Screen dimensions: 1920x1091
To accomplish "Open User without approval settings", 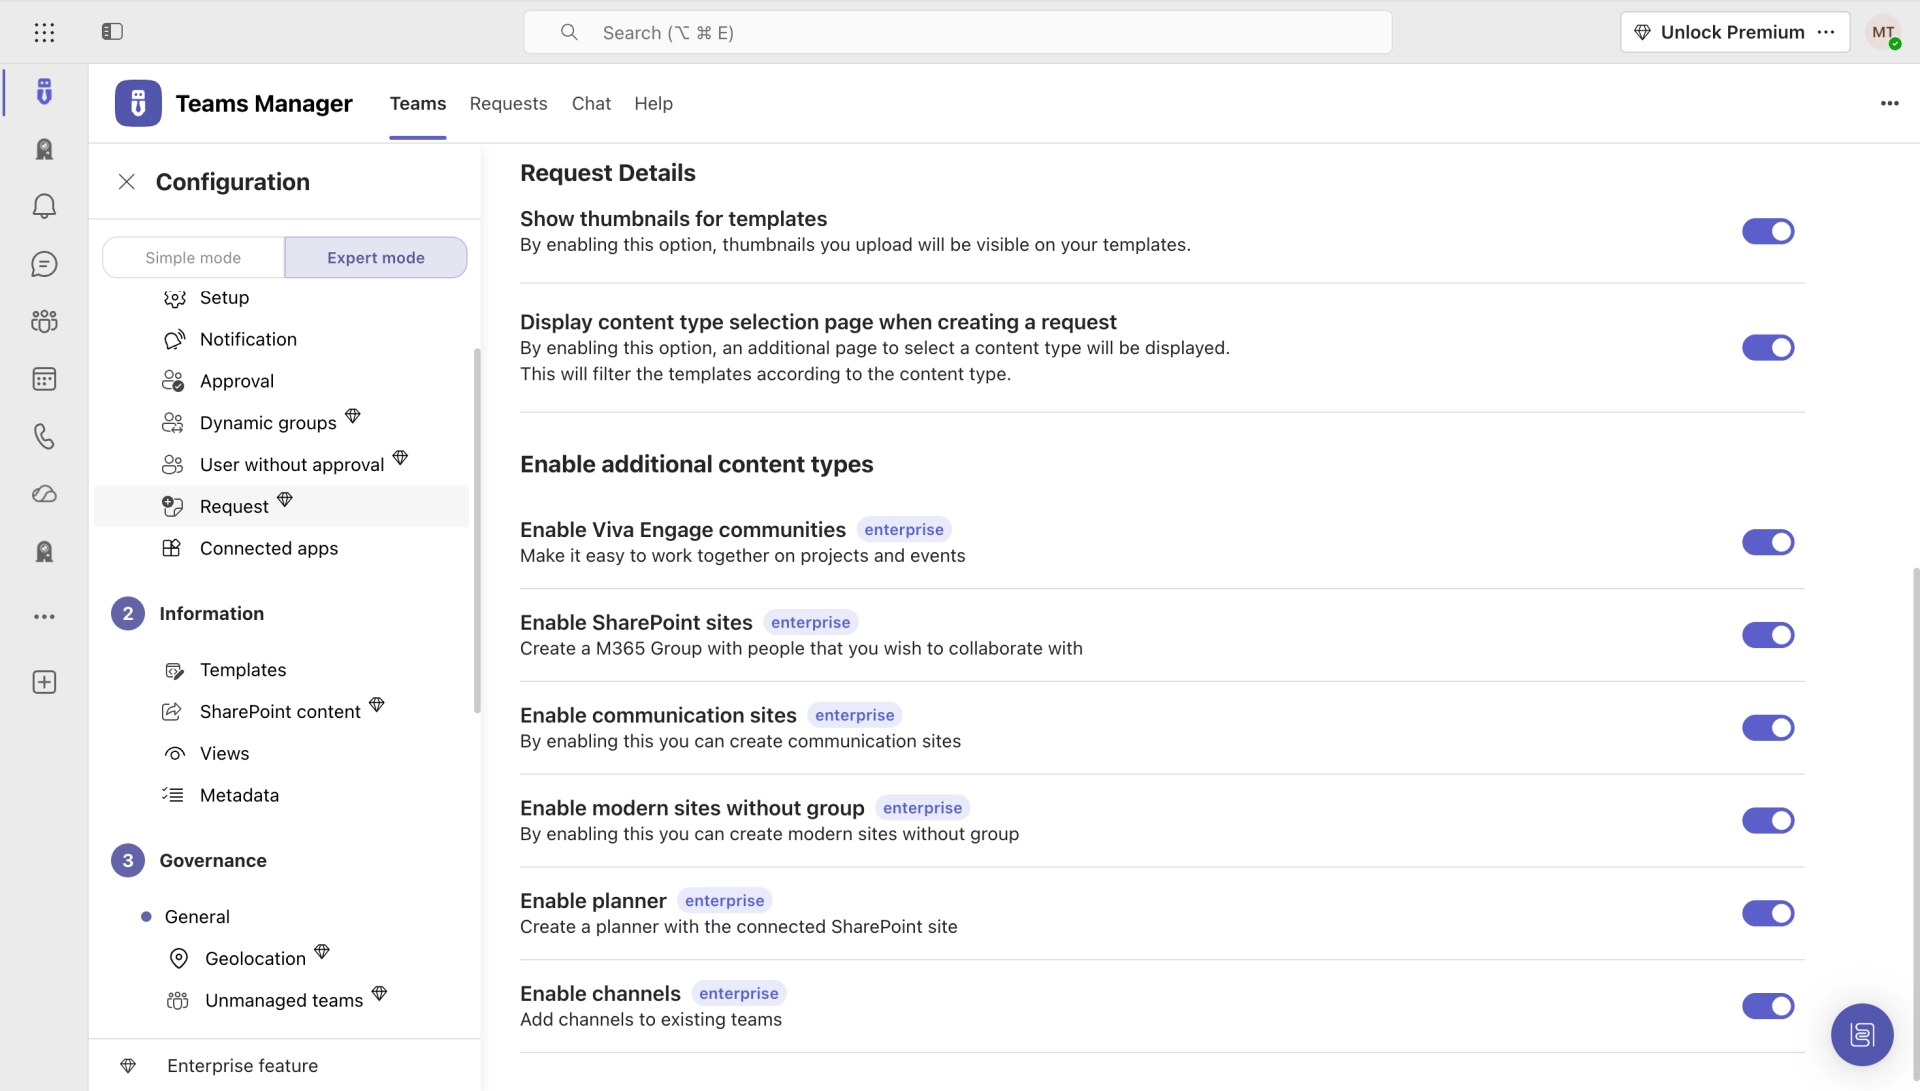I will [281, 465].
